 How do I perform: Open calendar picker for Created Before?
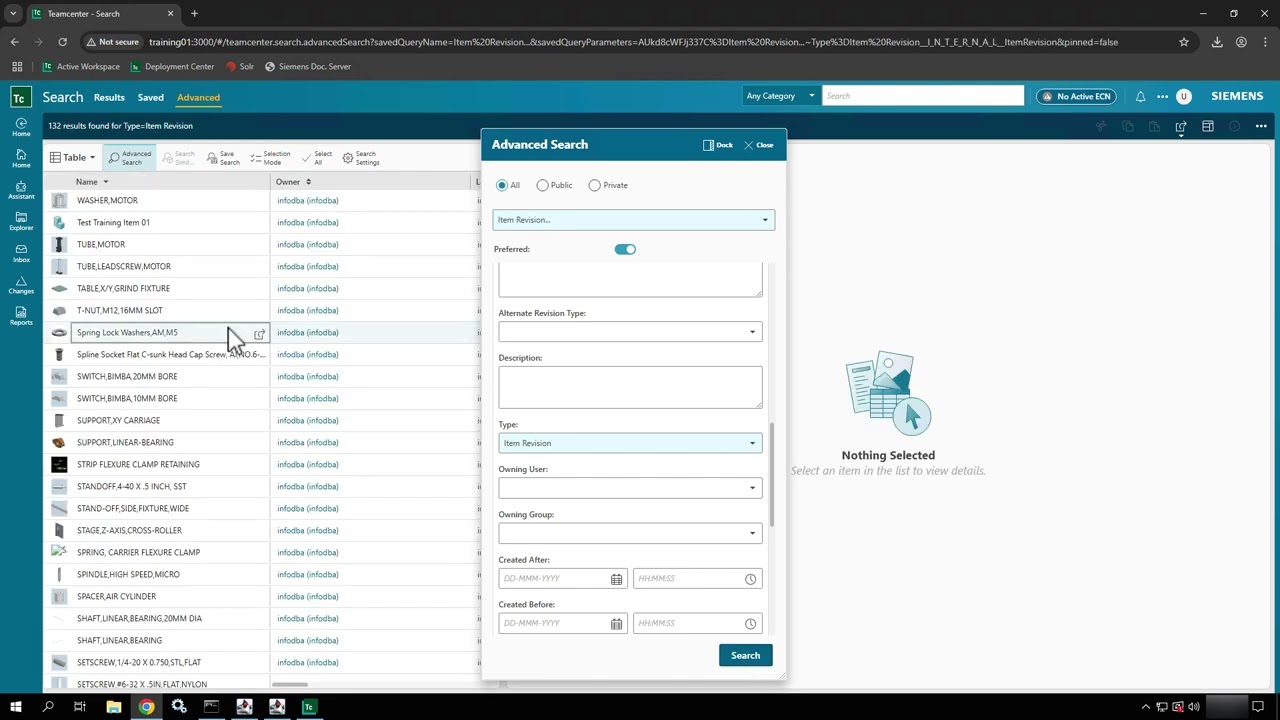coord(616,624)
